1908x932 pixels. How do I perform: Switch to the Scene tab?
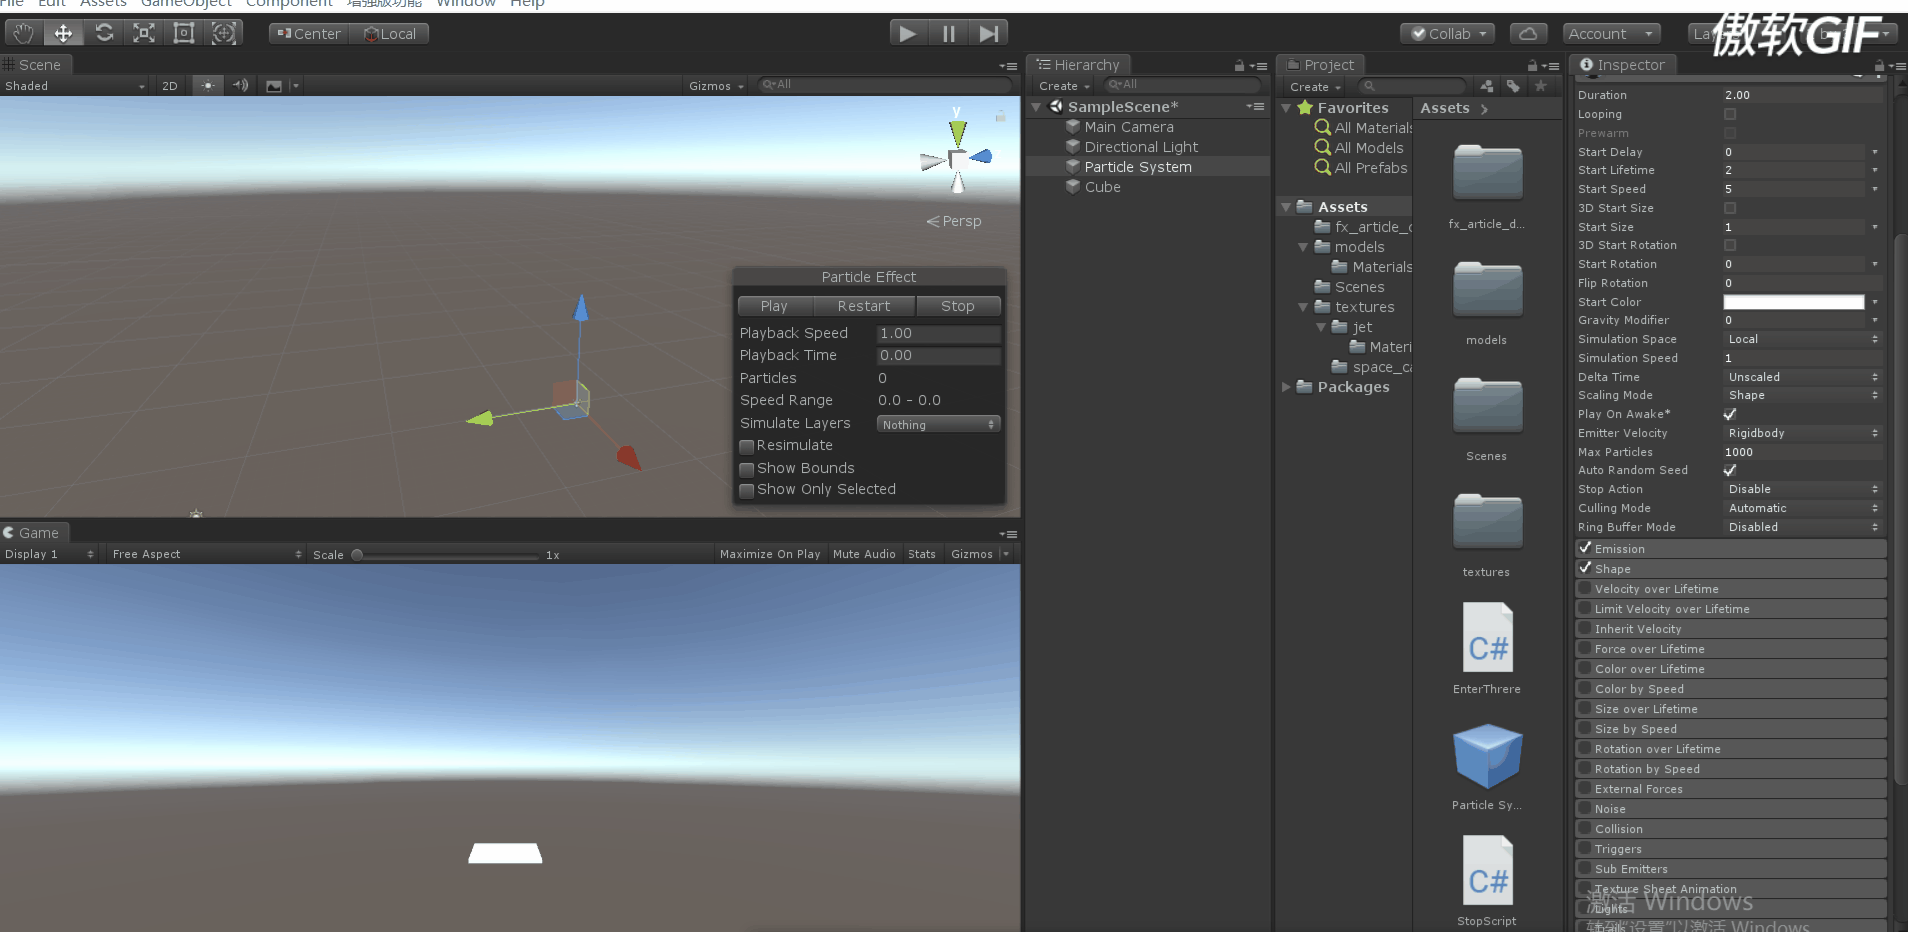coord(34,65)
